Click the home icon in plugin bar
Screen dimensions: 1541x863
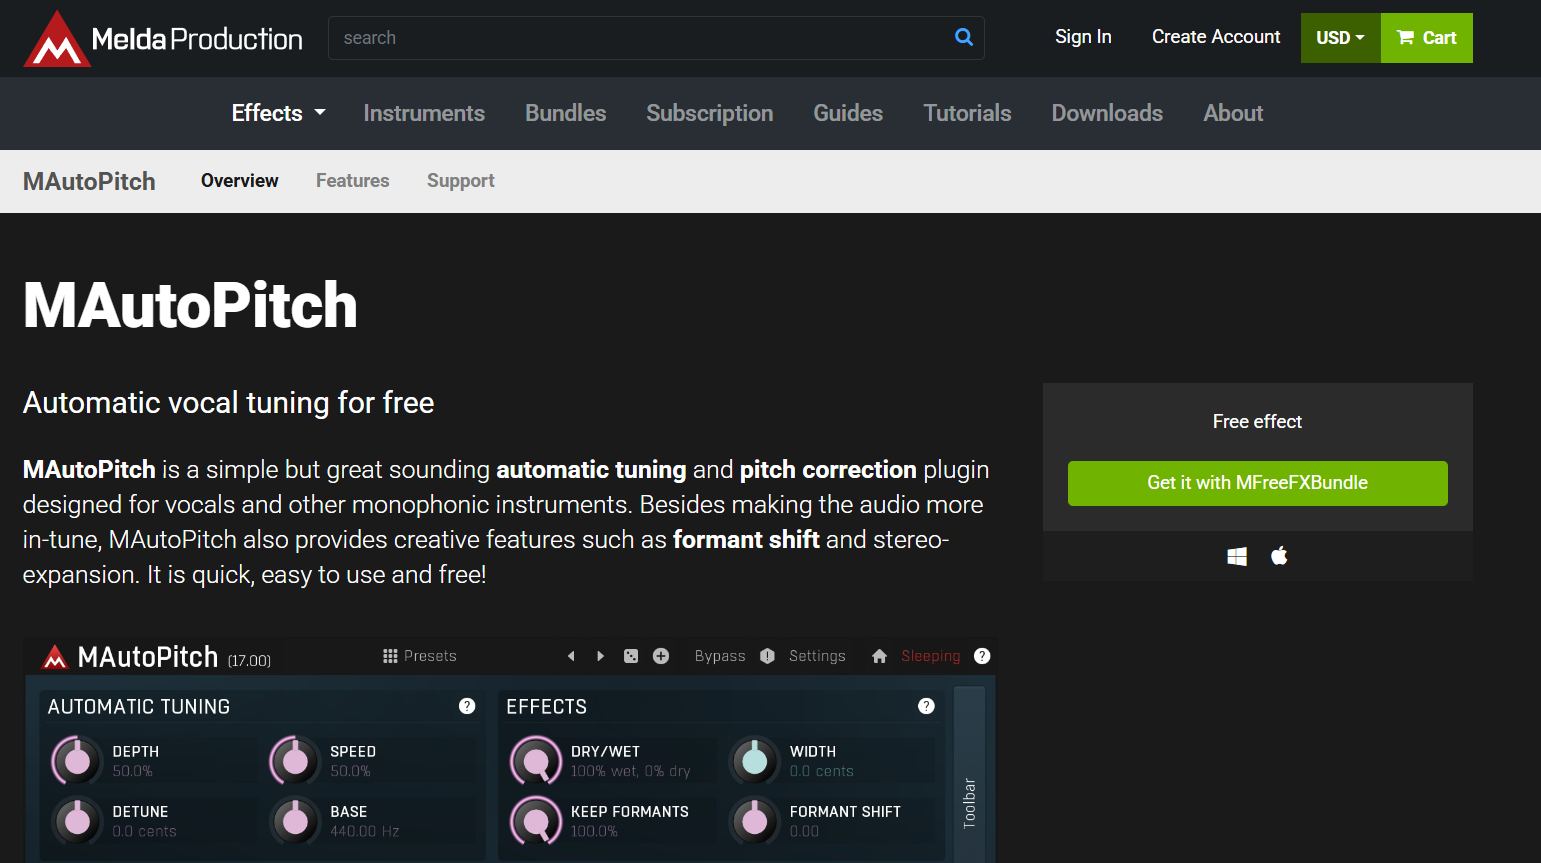(x=879, y=656)
